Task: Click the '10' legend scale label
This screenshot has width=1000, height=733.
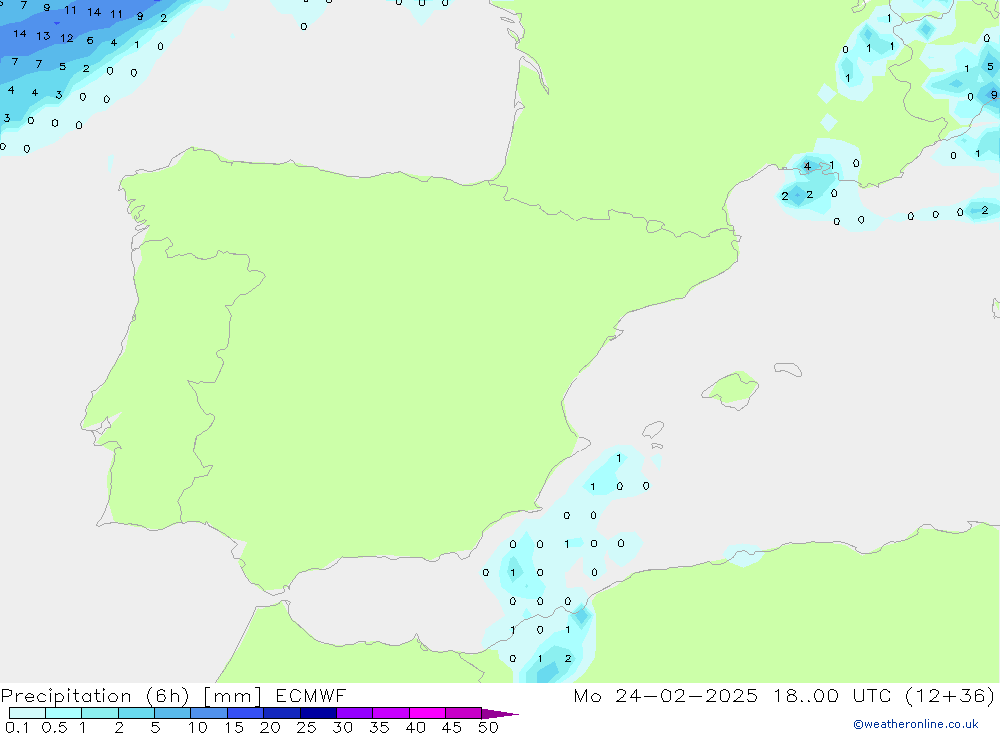Action: pyautogui.click(x=198, y=727)
